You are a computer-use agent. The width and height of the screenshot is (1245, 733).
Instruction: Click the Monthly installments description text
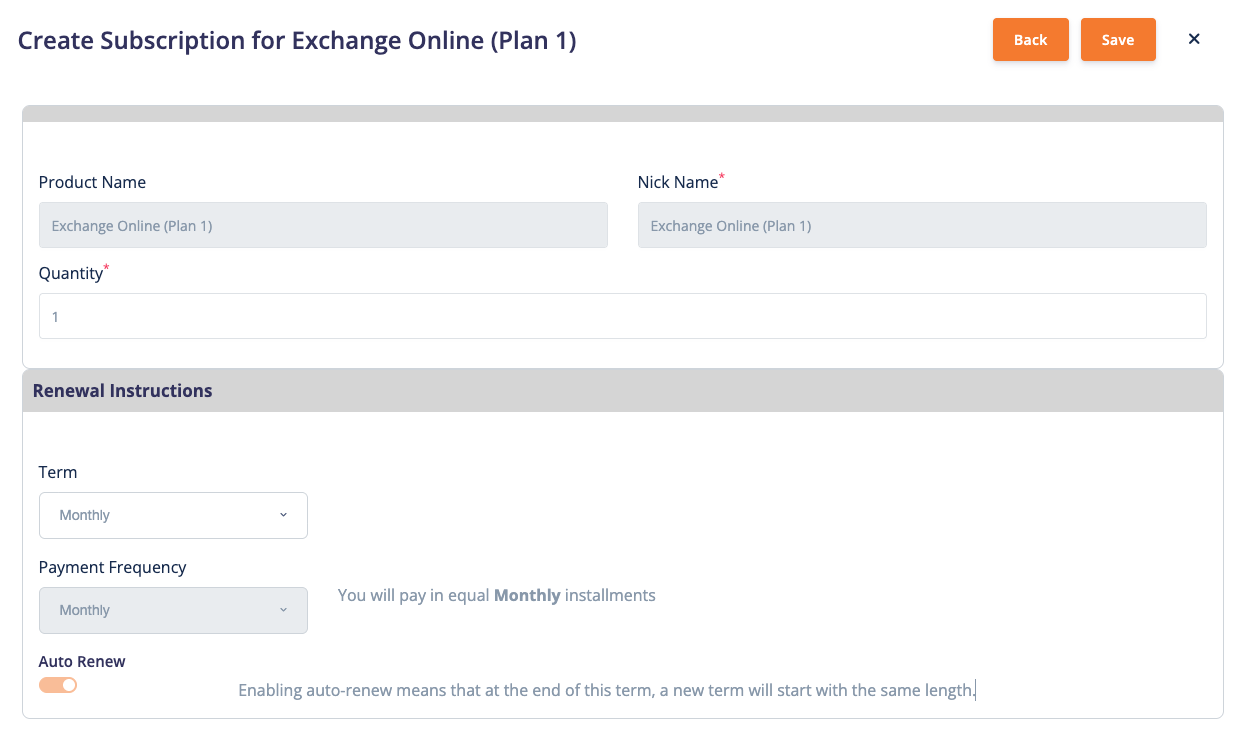point(496,595)
